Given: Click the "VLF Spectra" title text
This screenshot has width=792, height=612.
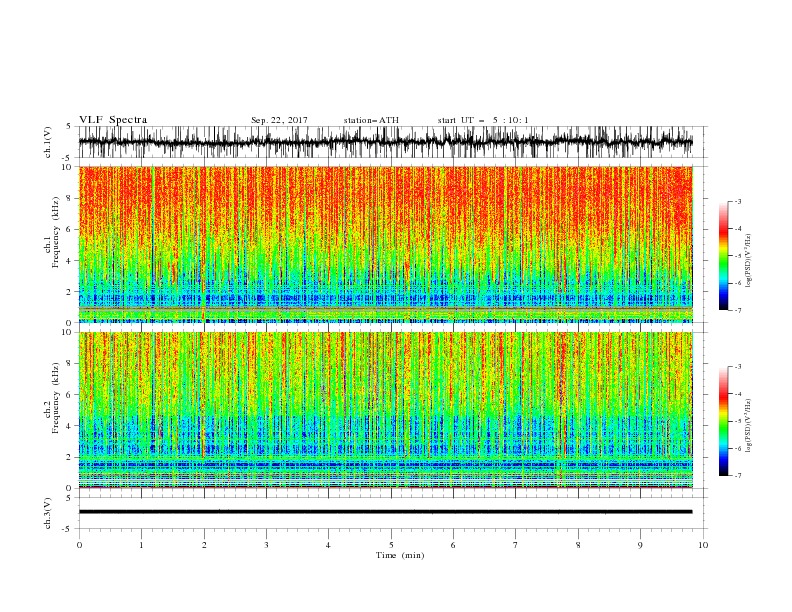Looking at the screenshot, I should click(x=113, y=120).
